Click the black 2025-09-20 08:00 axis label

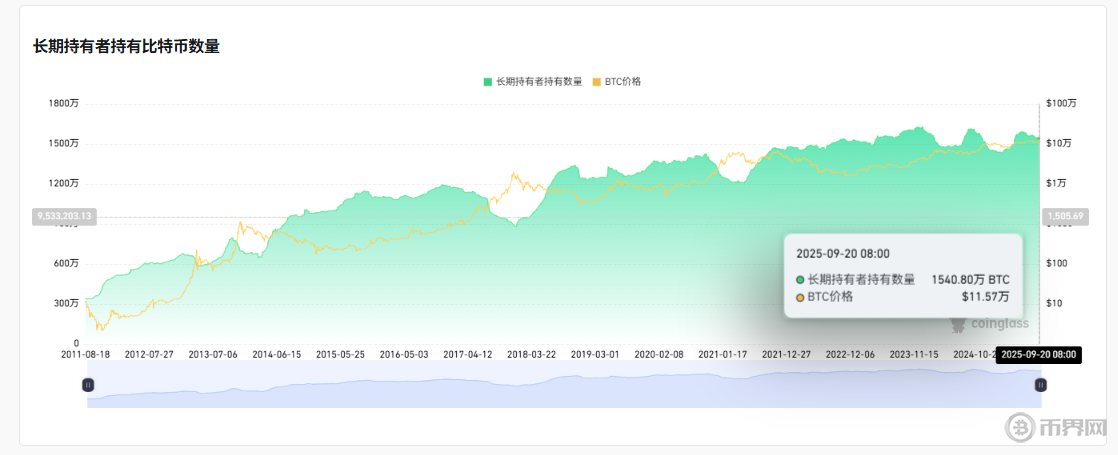[1040, 354]
